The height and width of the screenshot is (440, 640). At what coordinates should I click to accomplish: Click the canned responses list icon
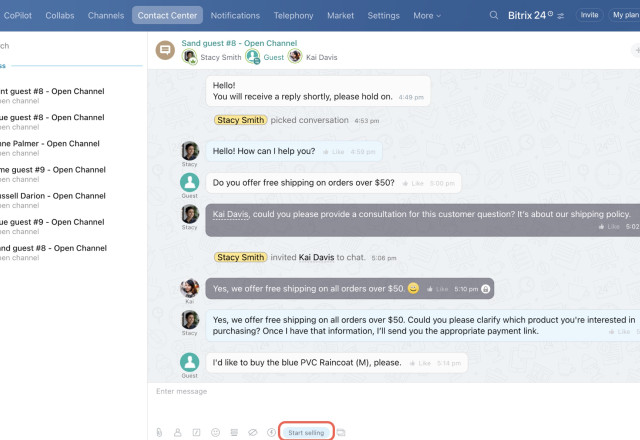pyautogui.click(x=234, y=432)
